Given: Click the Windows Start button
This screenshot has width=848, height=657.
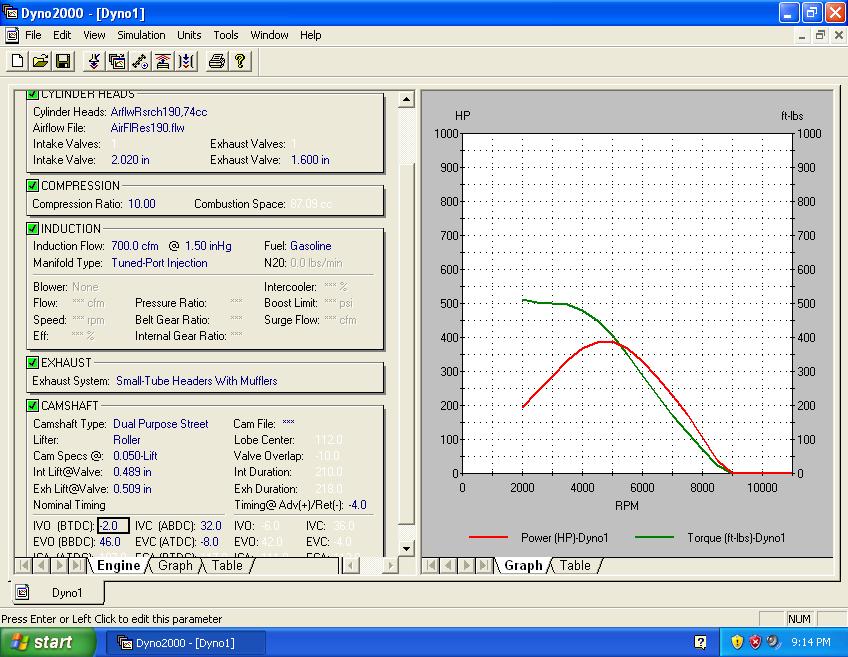Looking at the screenshot, I should pyautogui.click(x=48, y=642).
